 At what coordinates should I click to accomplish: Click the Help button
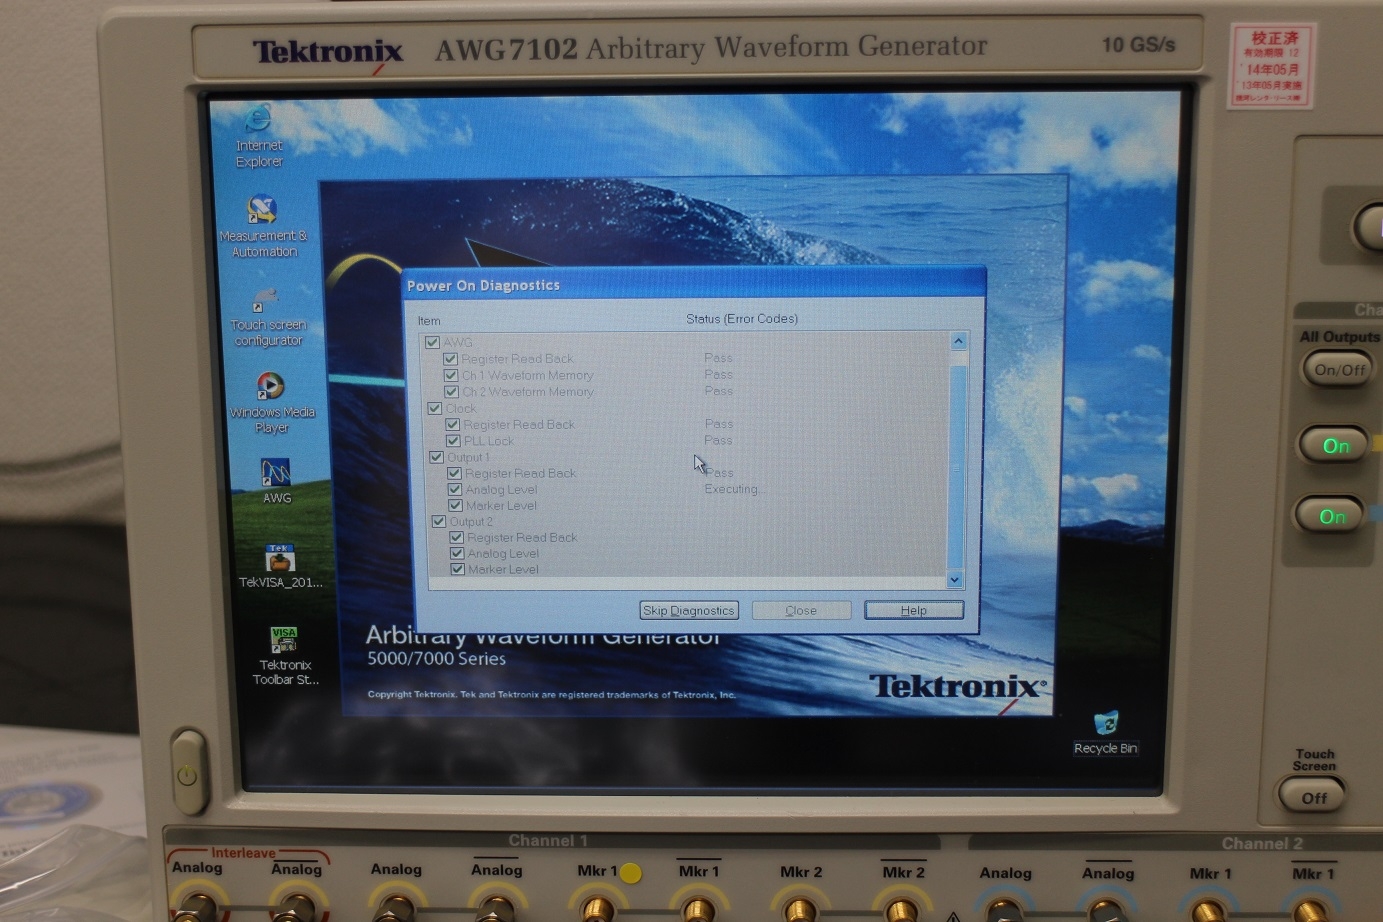914,610
